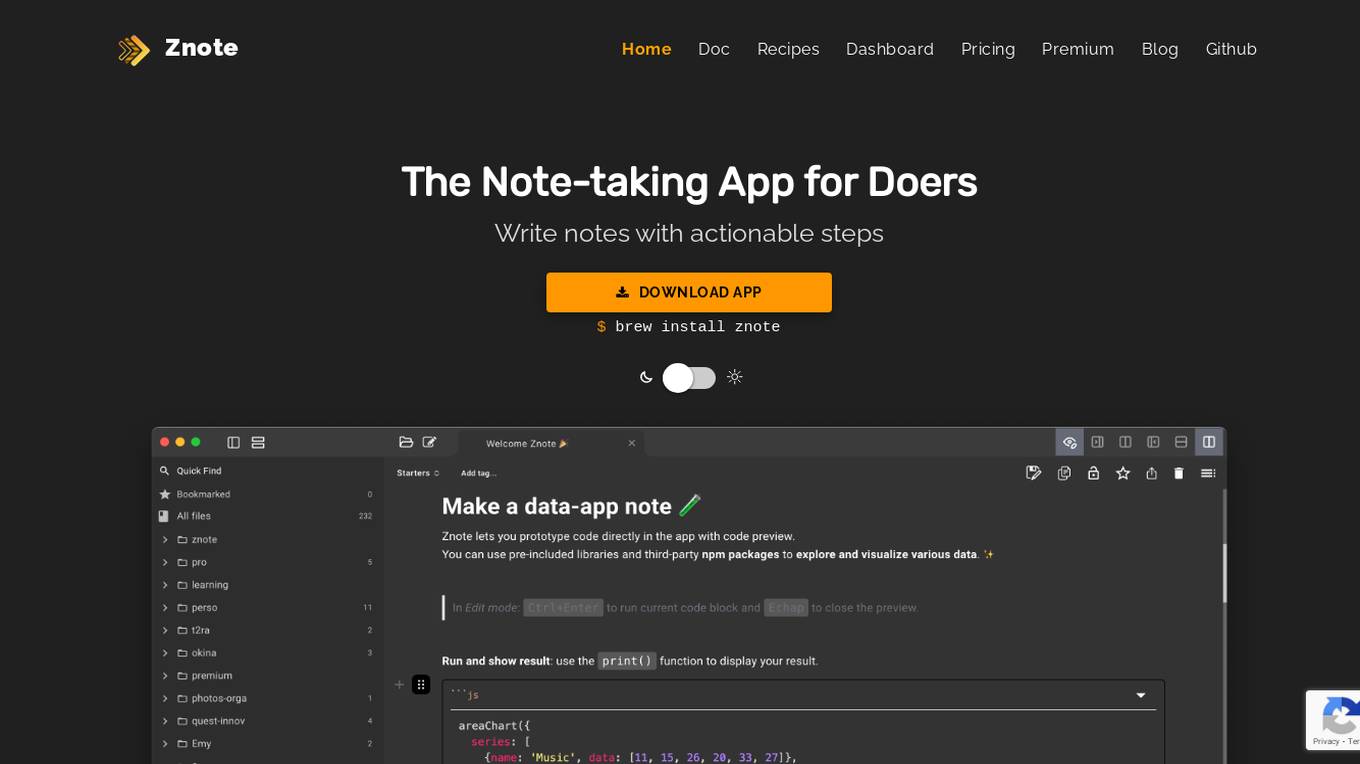Open the Premium nav item
1360x764 pixels.
click(x=1078, y=49)
